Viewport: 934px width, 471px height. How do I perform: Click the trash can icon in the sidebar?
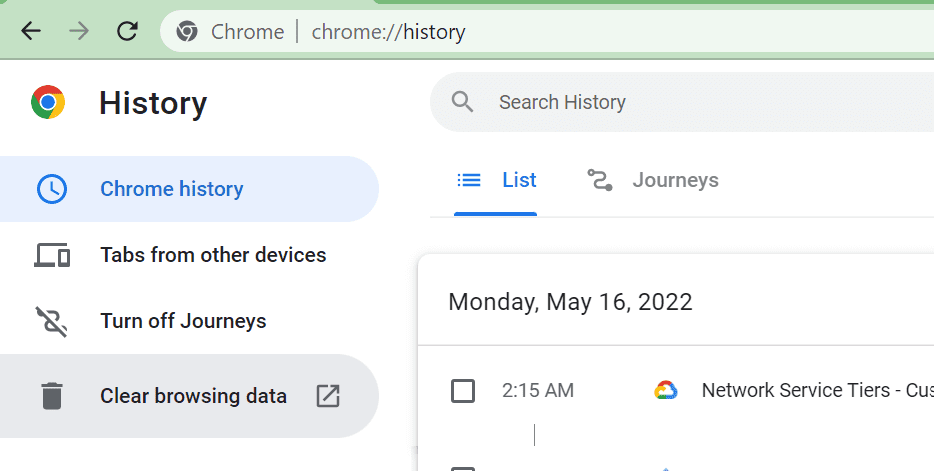pyautogui.click(x=52, y=396)
